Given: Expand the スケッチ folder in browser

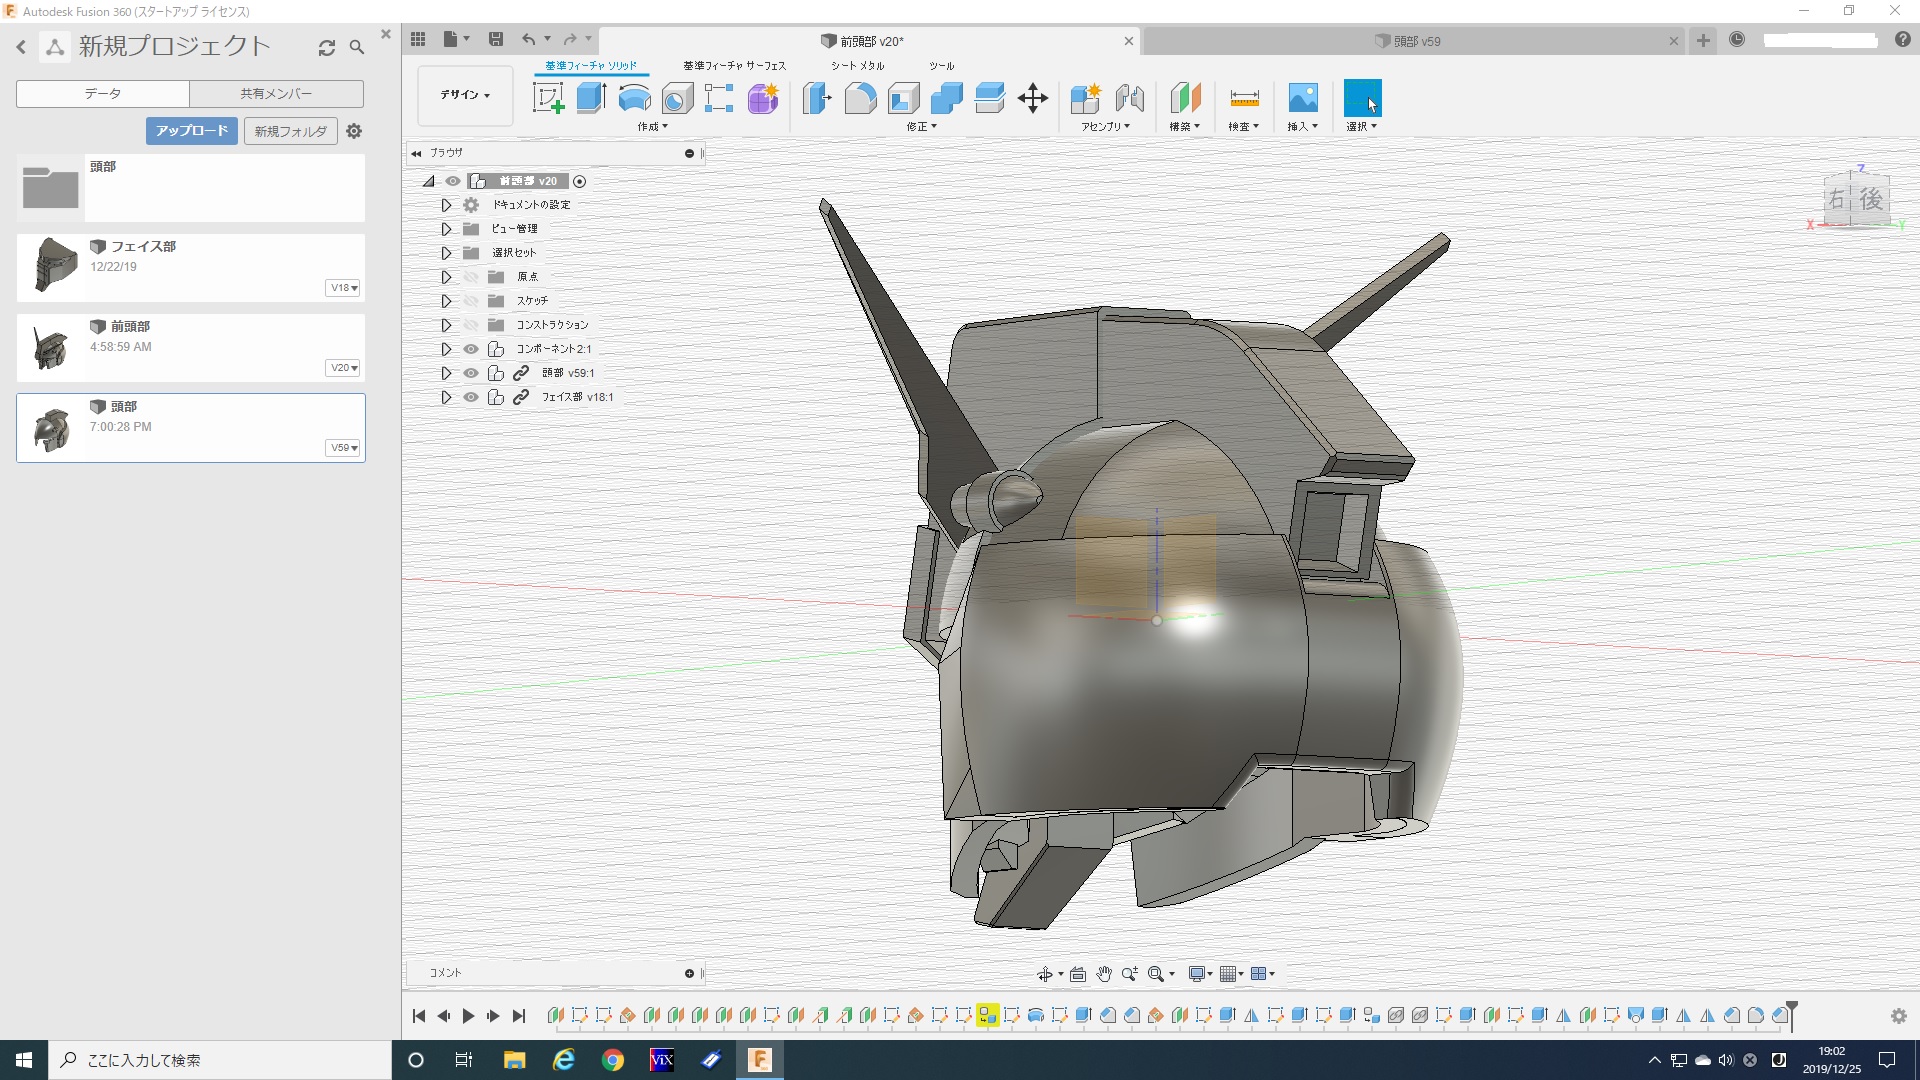Looking at the screenshot, I should click(x=446, y=301).
